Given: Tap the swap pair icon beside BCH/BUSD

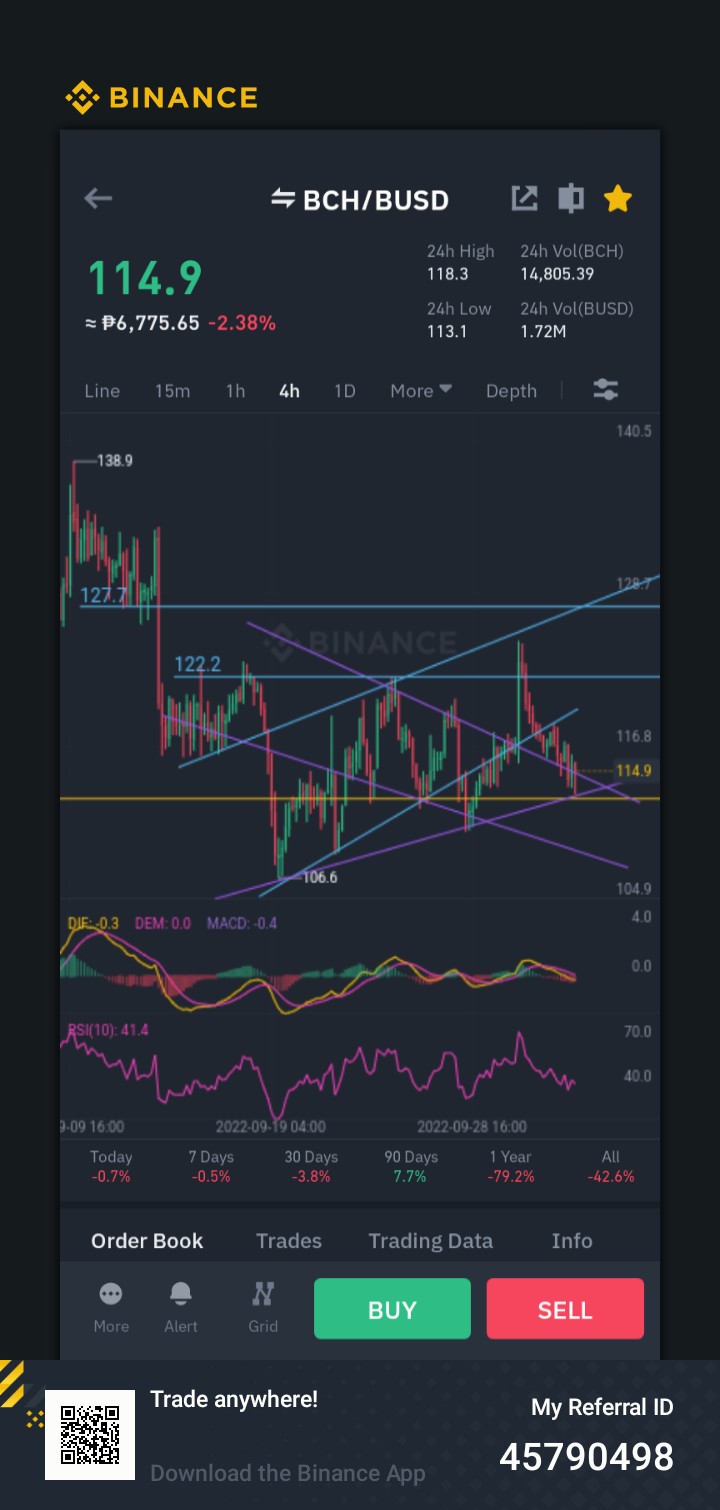Looking at the screenshot, I should click(x=283, y=199).
